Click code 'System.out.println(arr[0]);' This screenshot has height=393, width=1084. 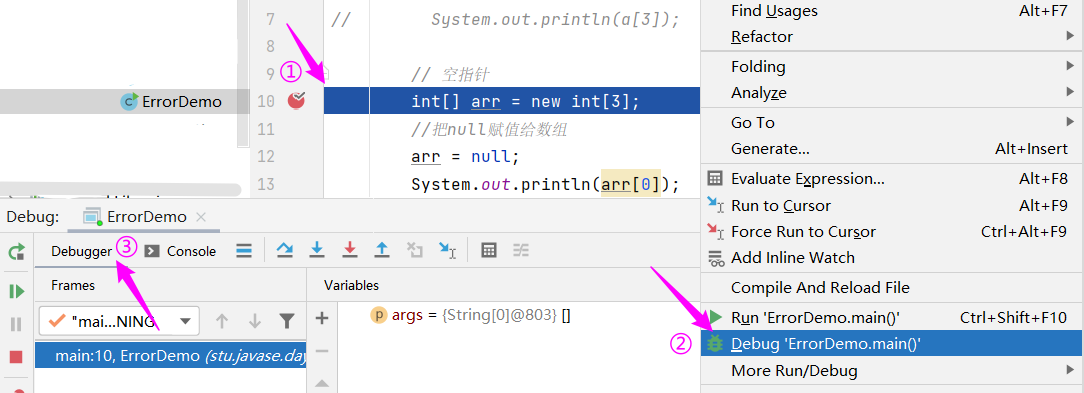click(545, 185)
